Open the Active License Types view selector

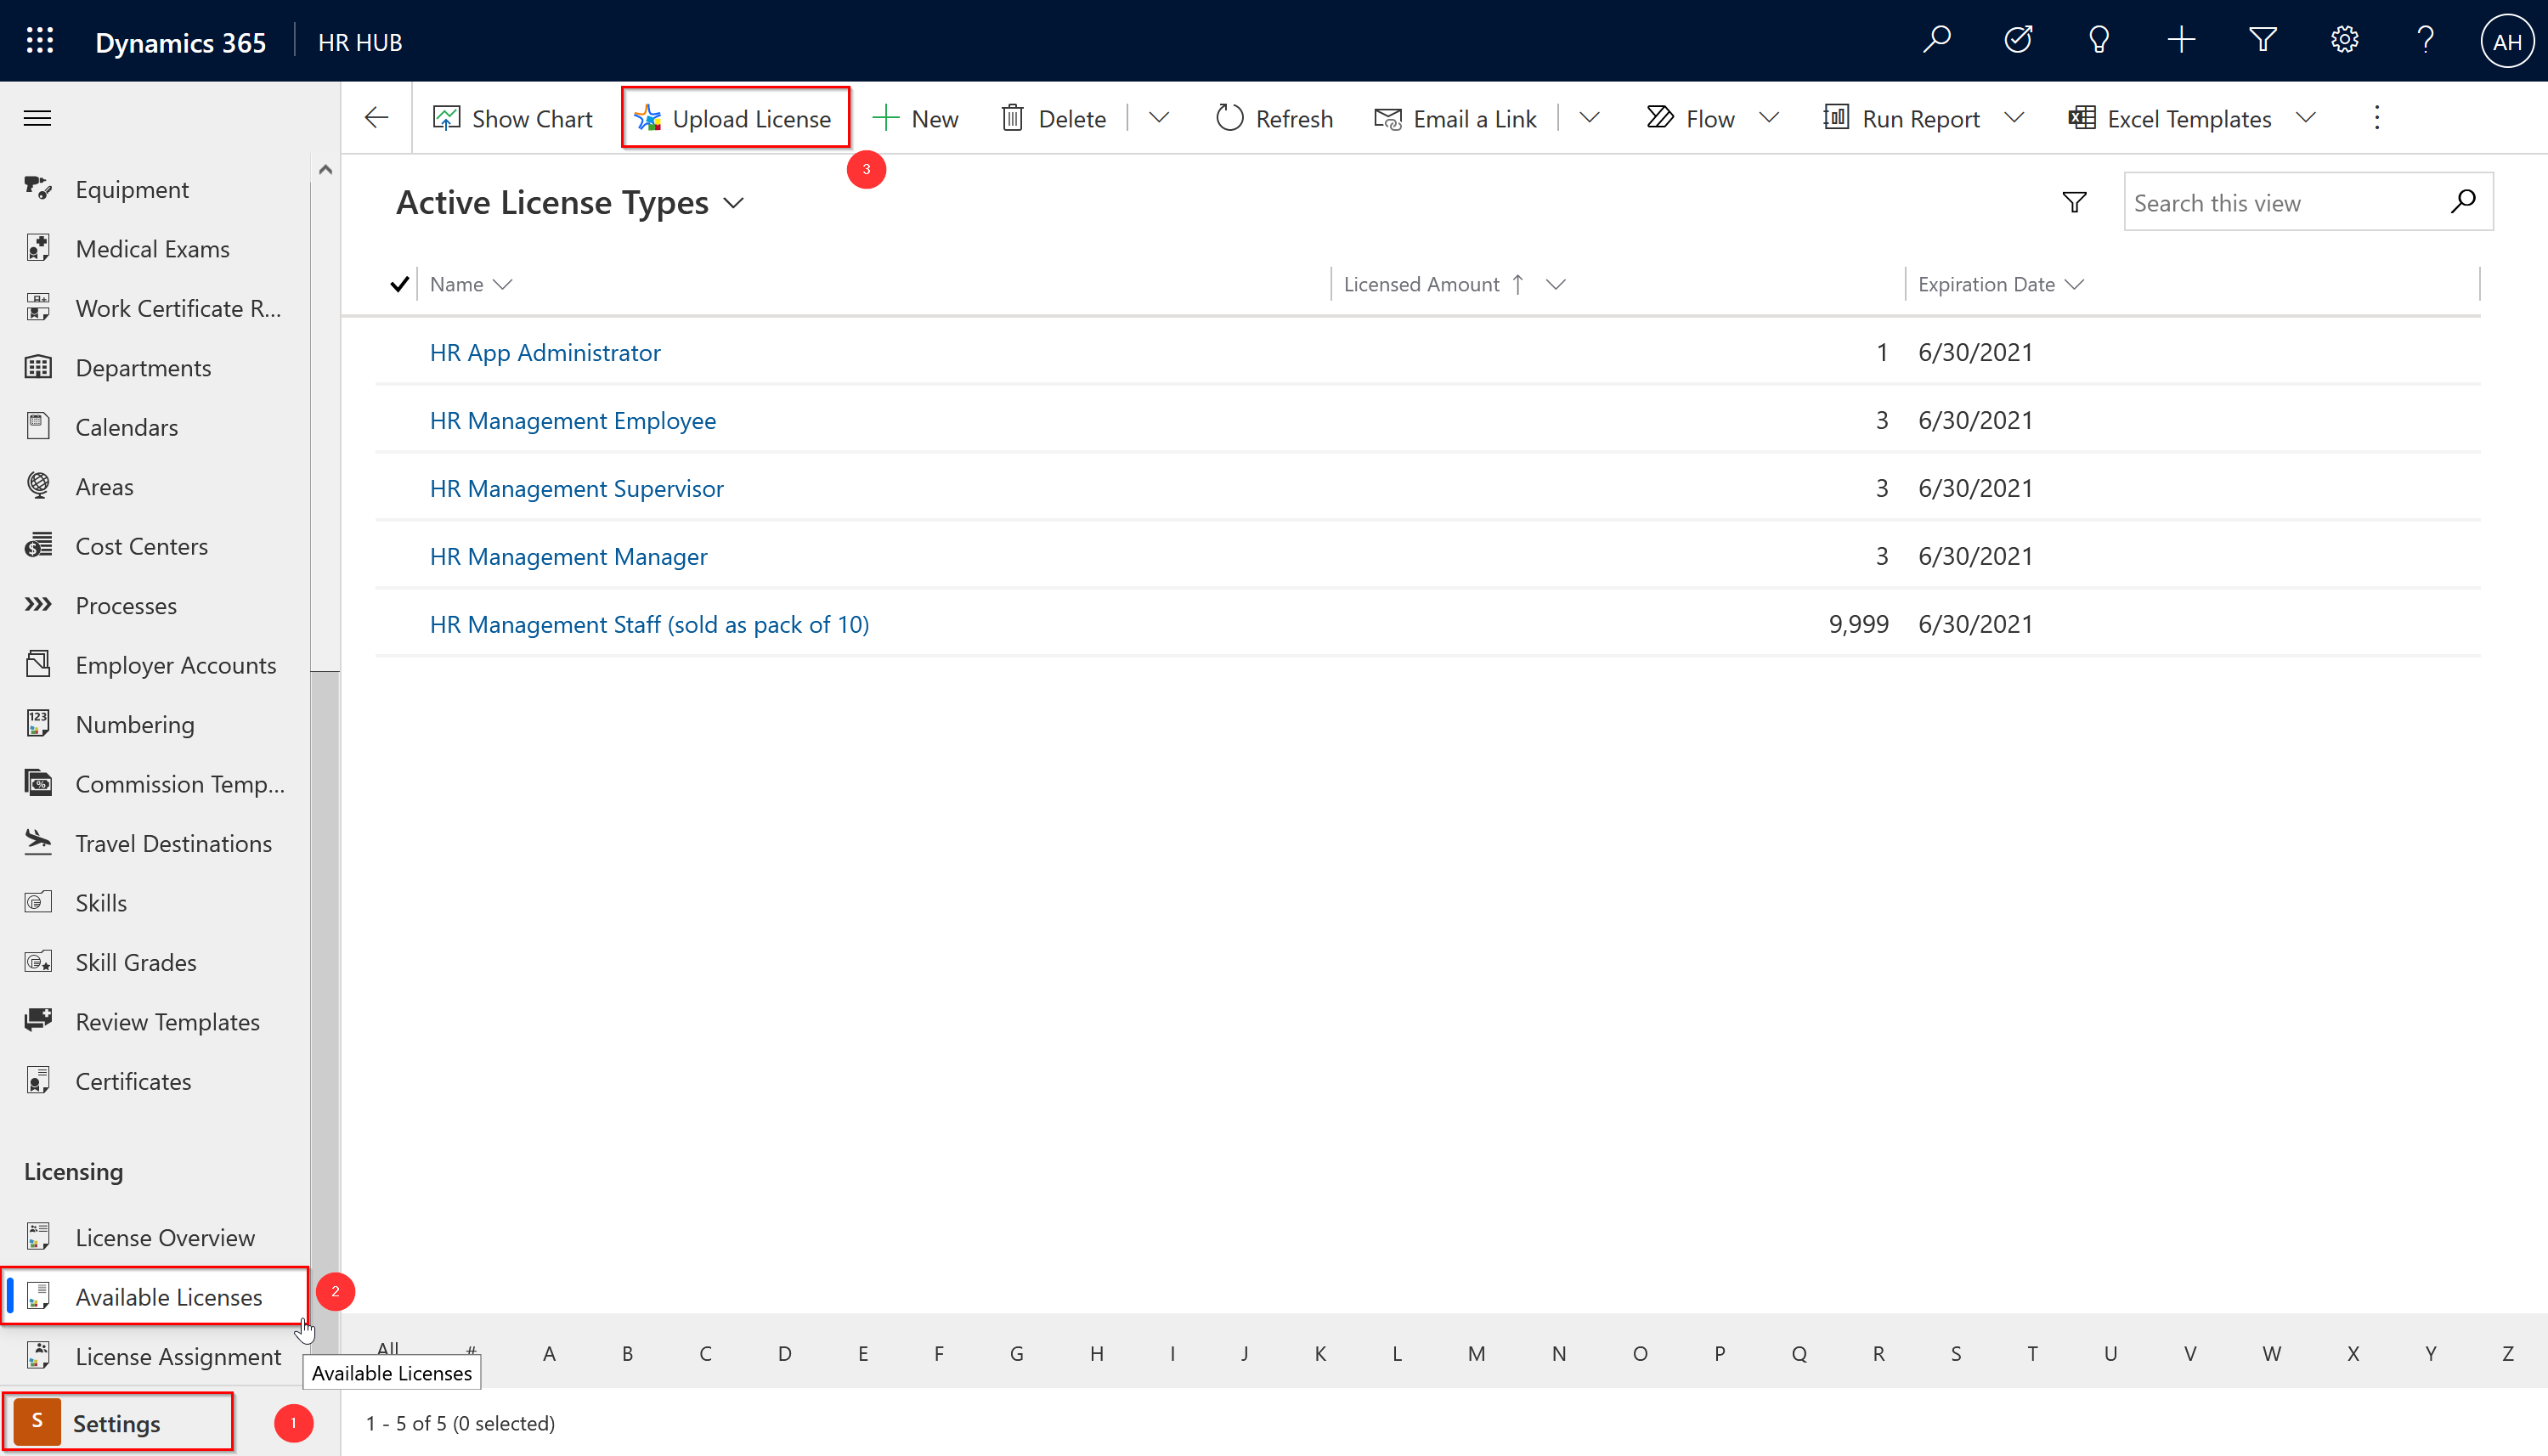(571, 203)
